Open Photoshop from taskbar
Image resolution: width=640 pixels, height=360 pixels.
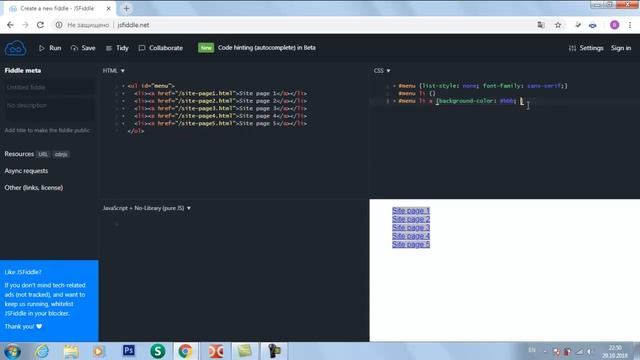pyautogui.click(x=129, y=351)
